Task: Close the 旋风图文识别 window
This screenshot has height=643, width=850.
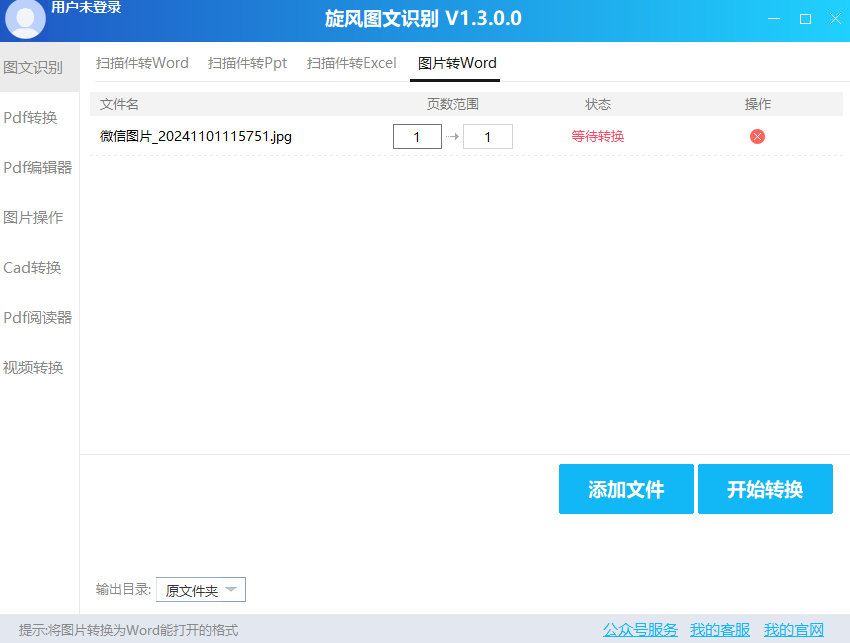Action: coord(835,19)
